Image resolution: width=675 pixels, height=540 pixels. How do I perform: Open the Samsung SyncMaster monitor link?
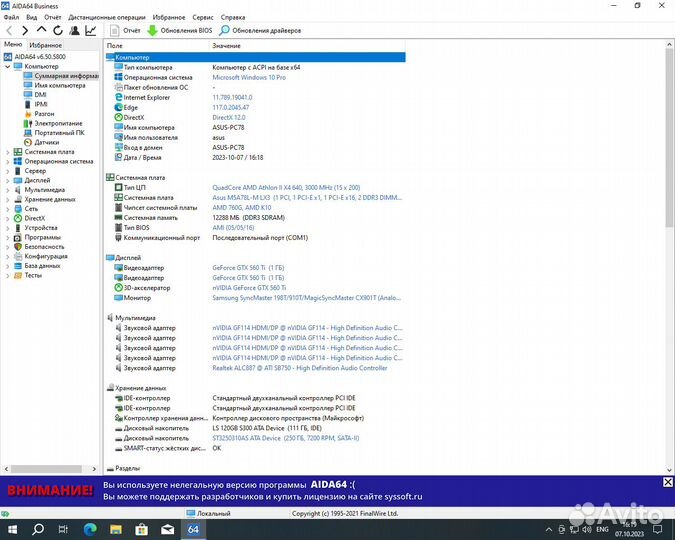pyautogui.click(x=307, y=298)
